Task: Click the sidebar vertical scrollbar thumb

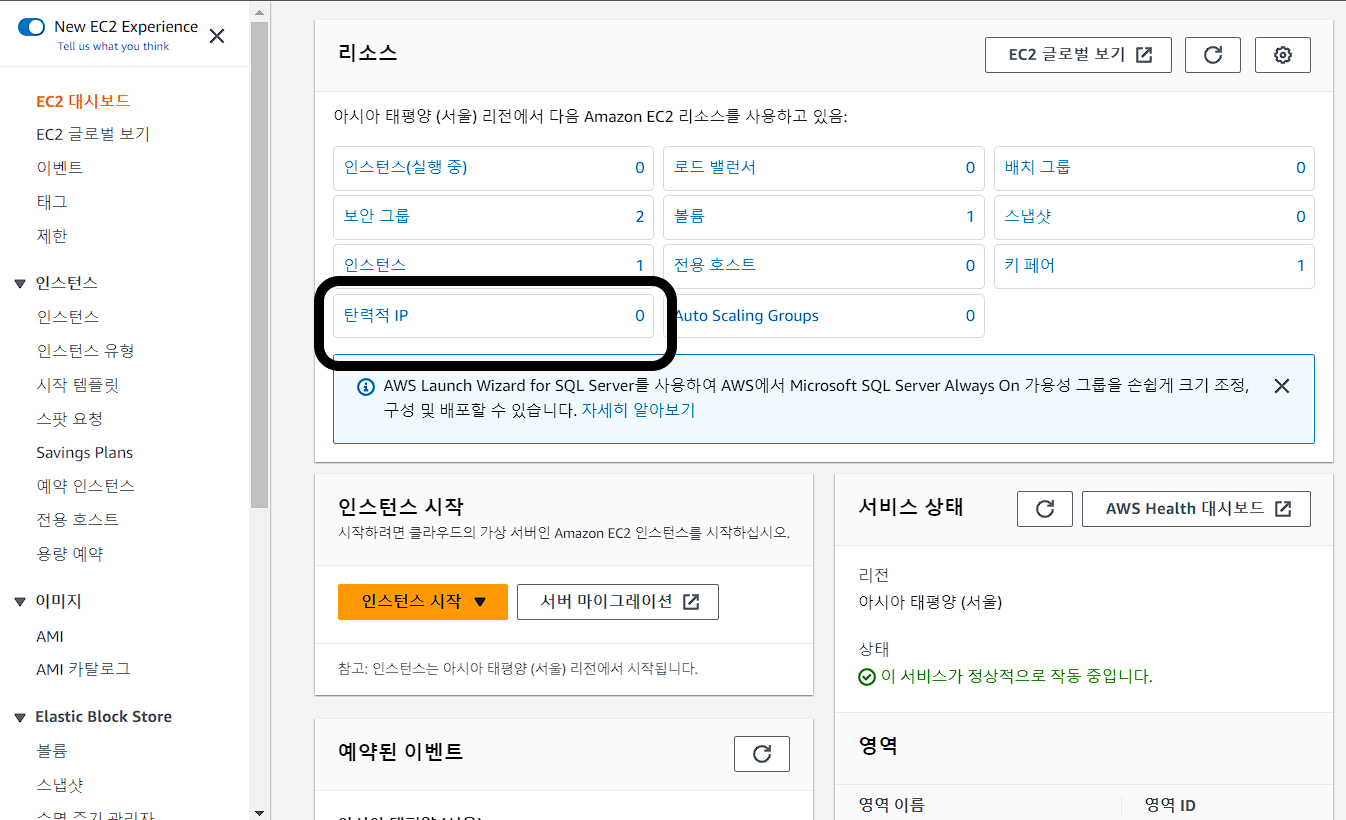Action: (259, 265)
